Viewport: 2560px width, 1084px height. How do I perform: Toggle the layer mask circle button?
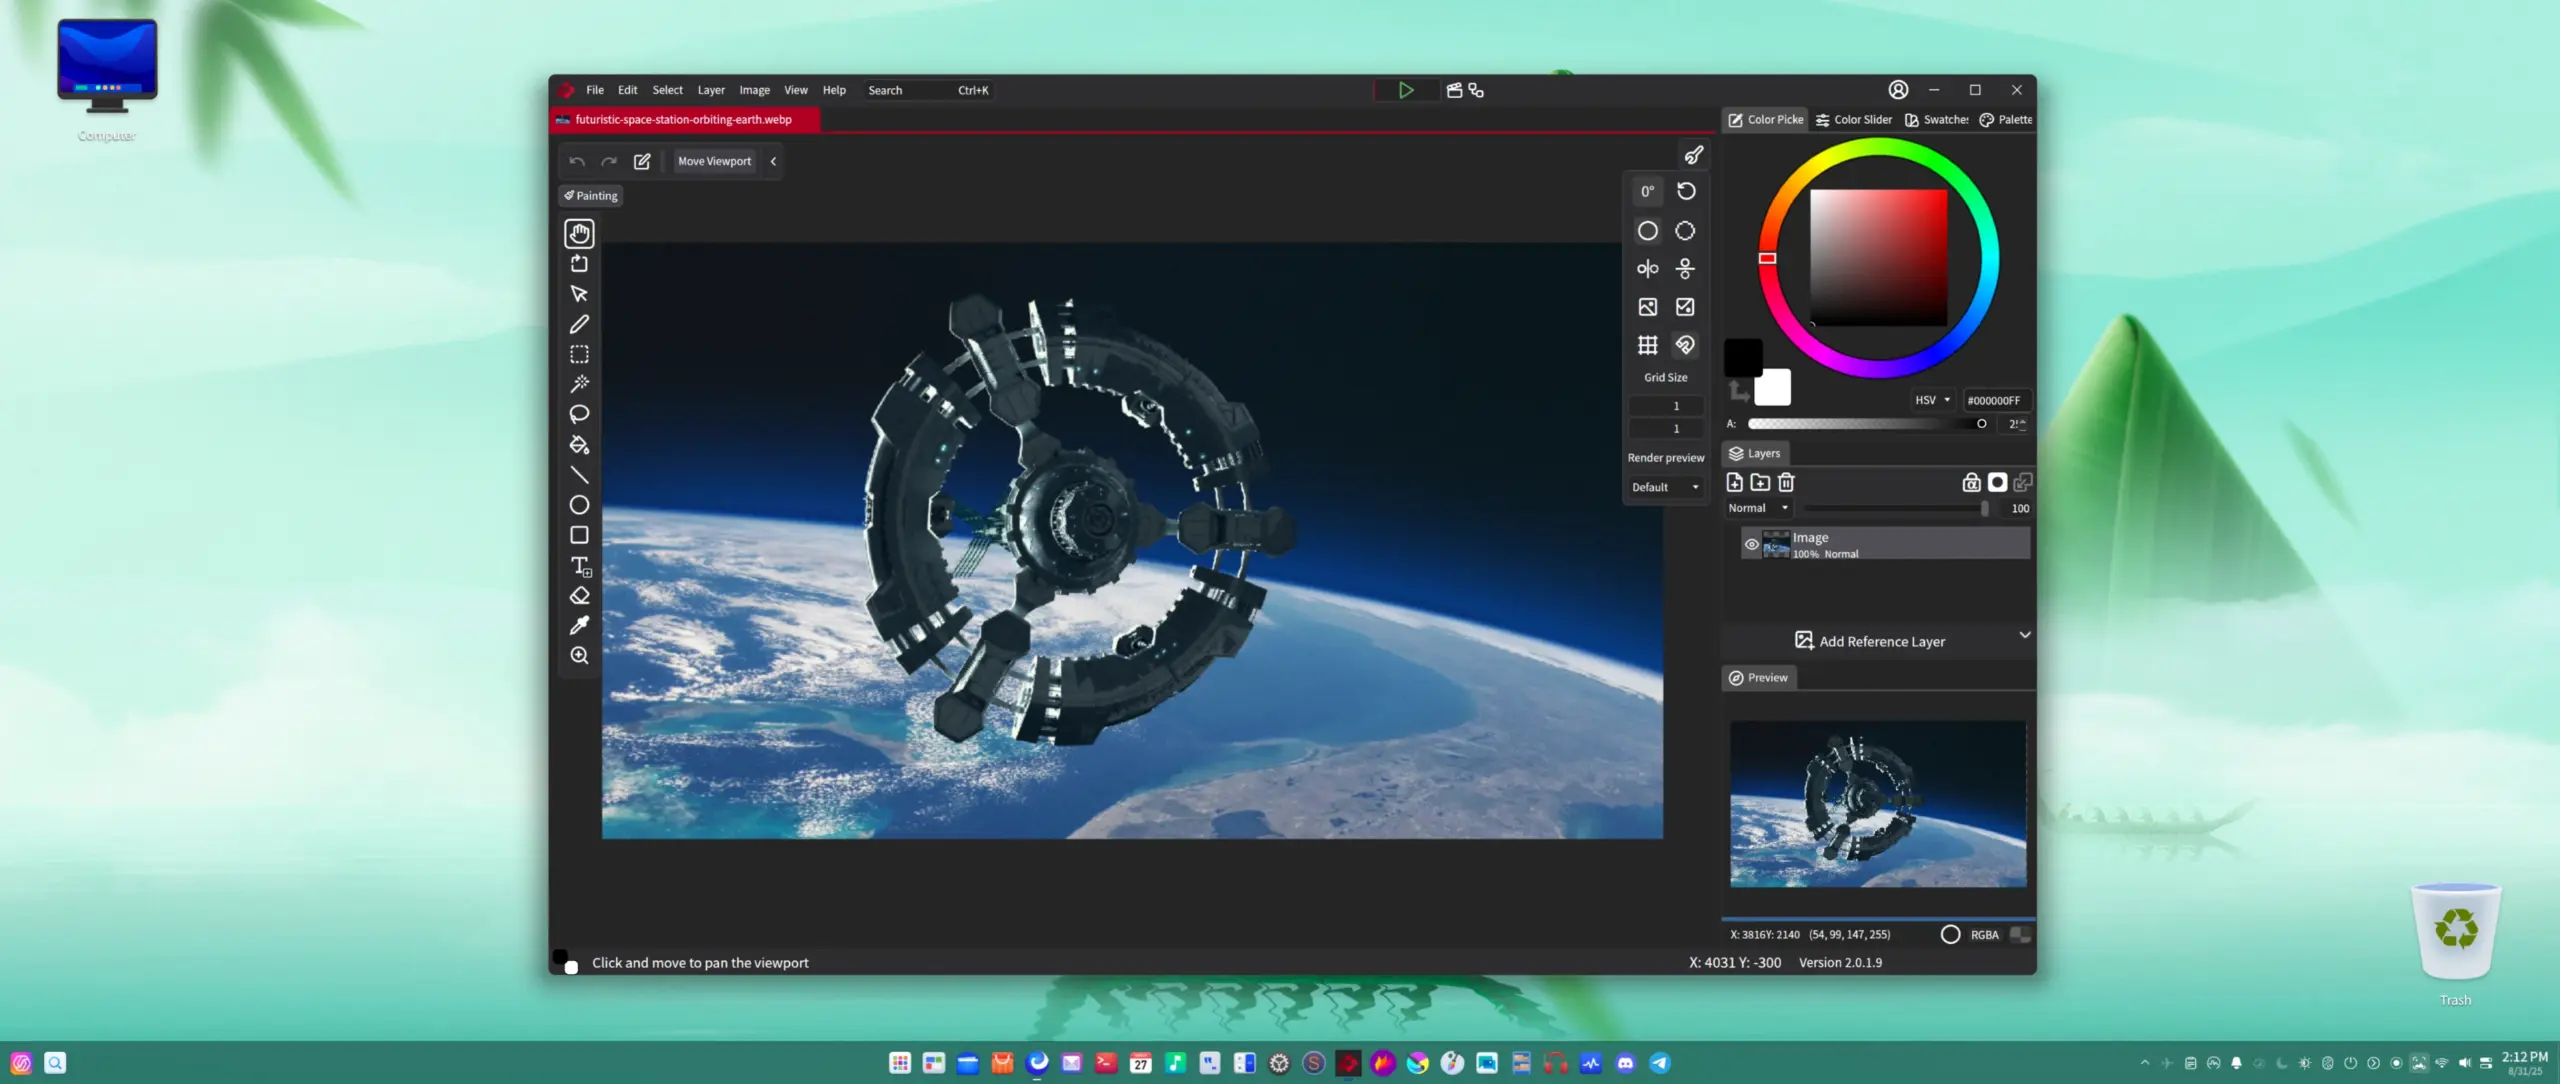(1997, 483)
